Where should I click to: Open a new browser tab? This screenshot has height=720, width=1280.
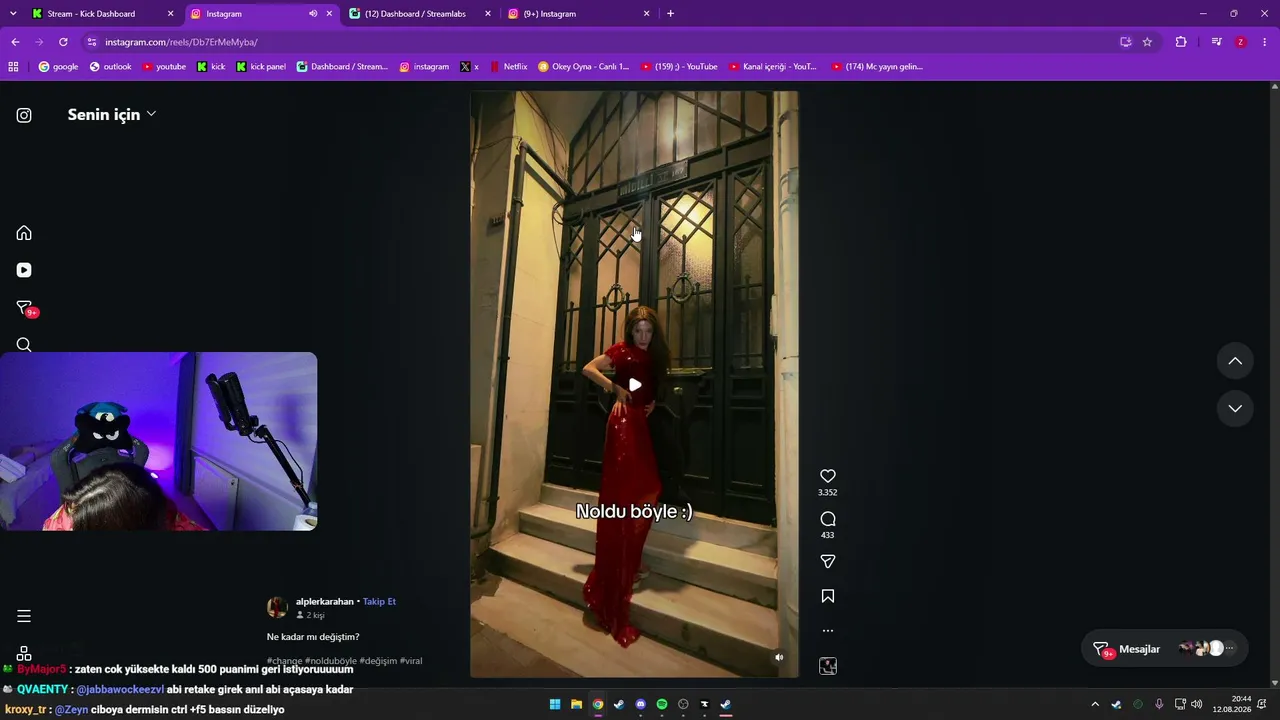(670, 14)
